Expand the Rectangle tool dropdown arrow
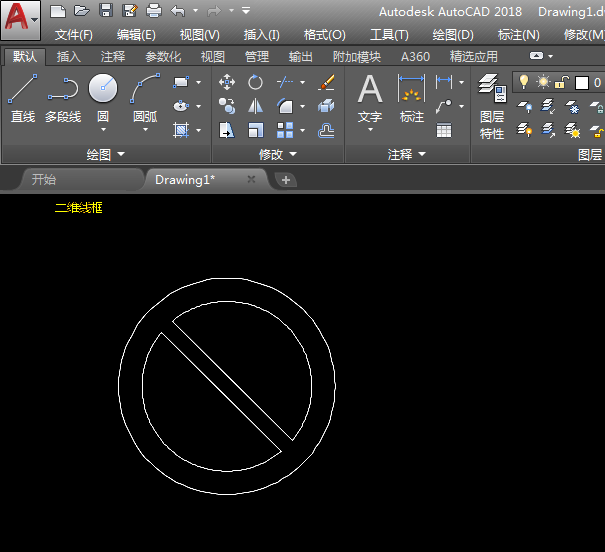The image size is (605, 552). tap(198, 82)
